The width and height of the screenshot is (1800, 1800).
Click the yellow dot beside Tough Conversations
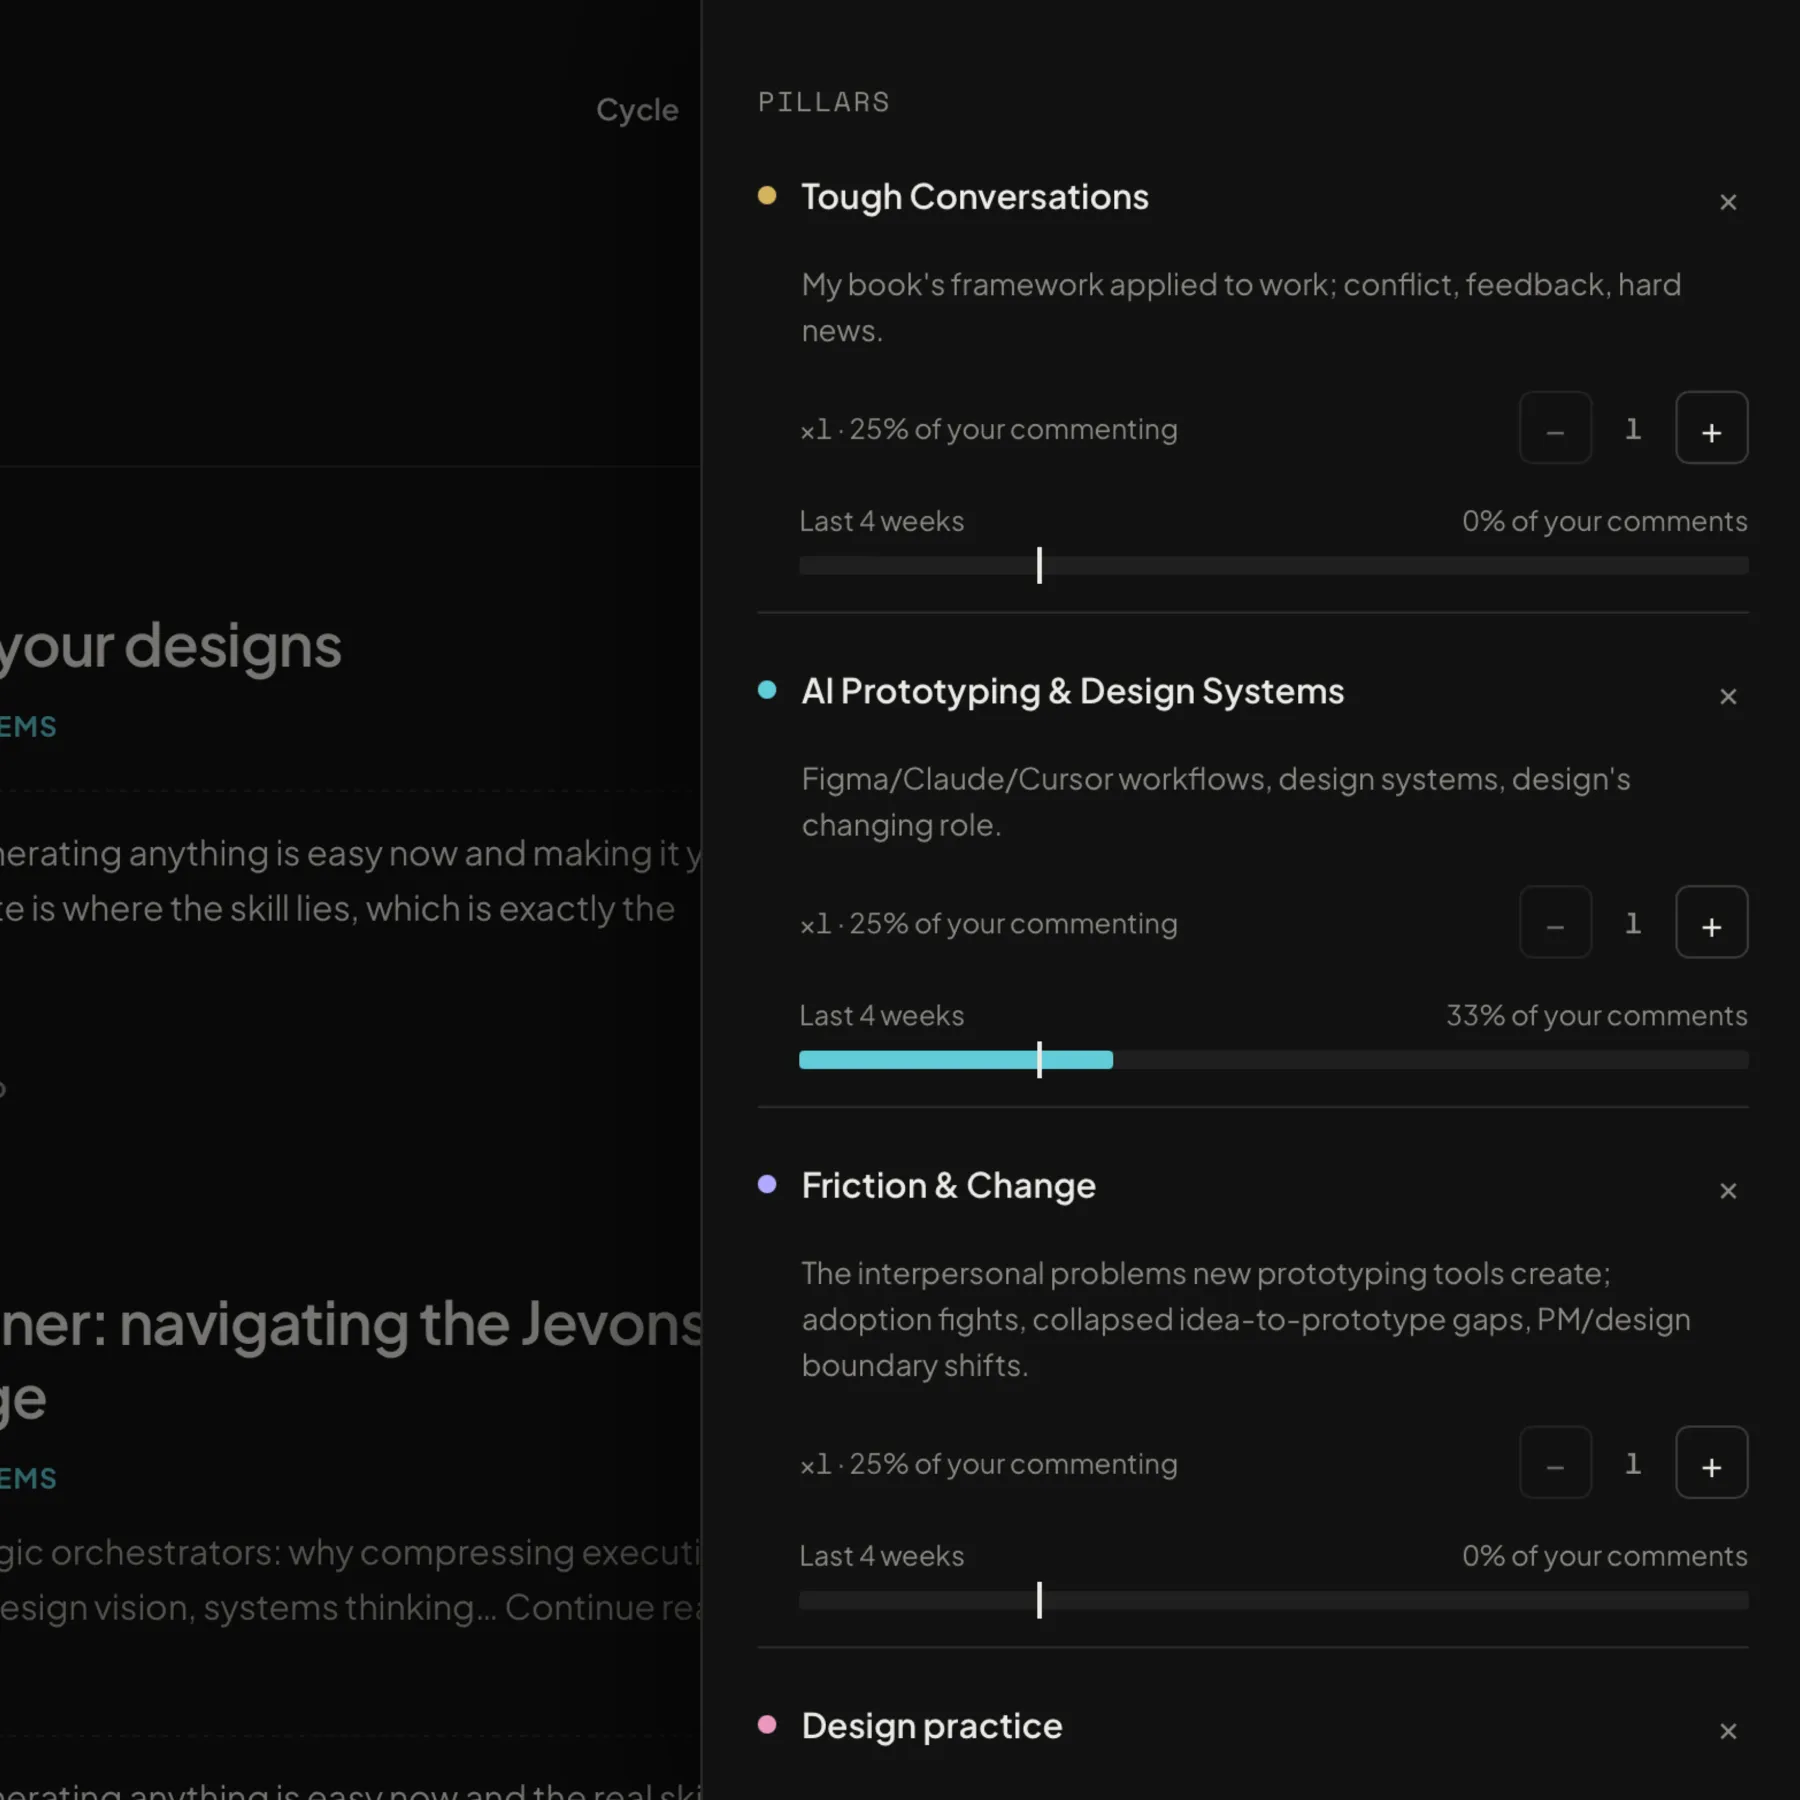767,195
